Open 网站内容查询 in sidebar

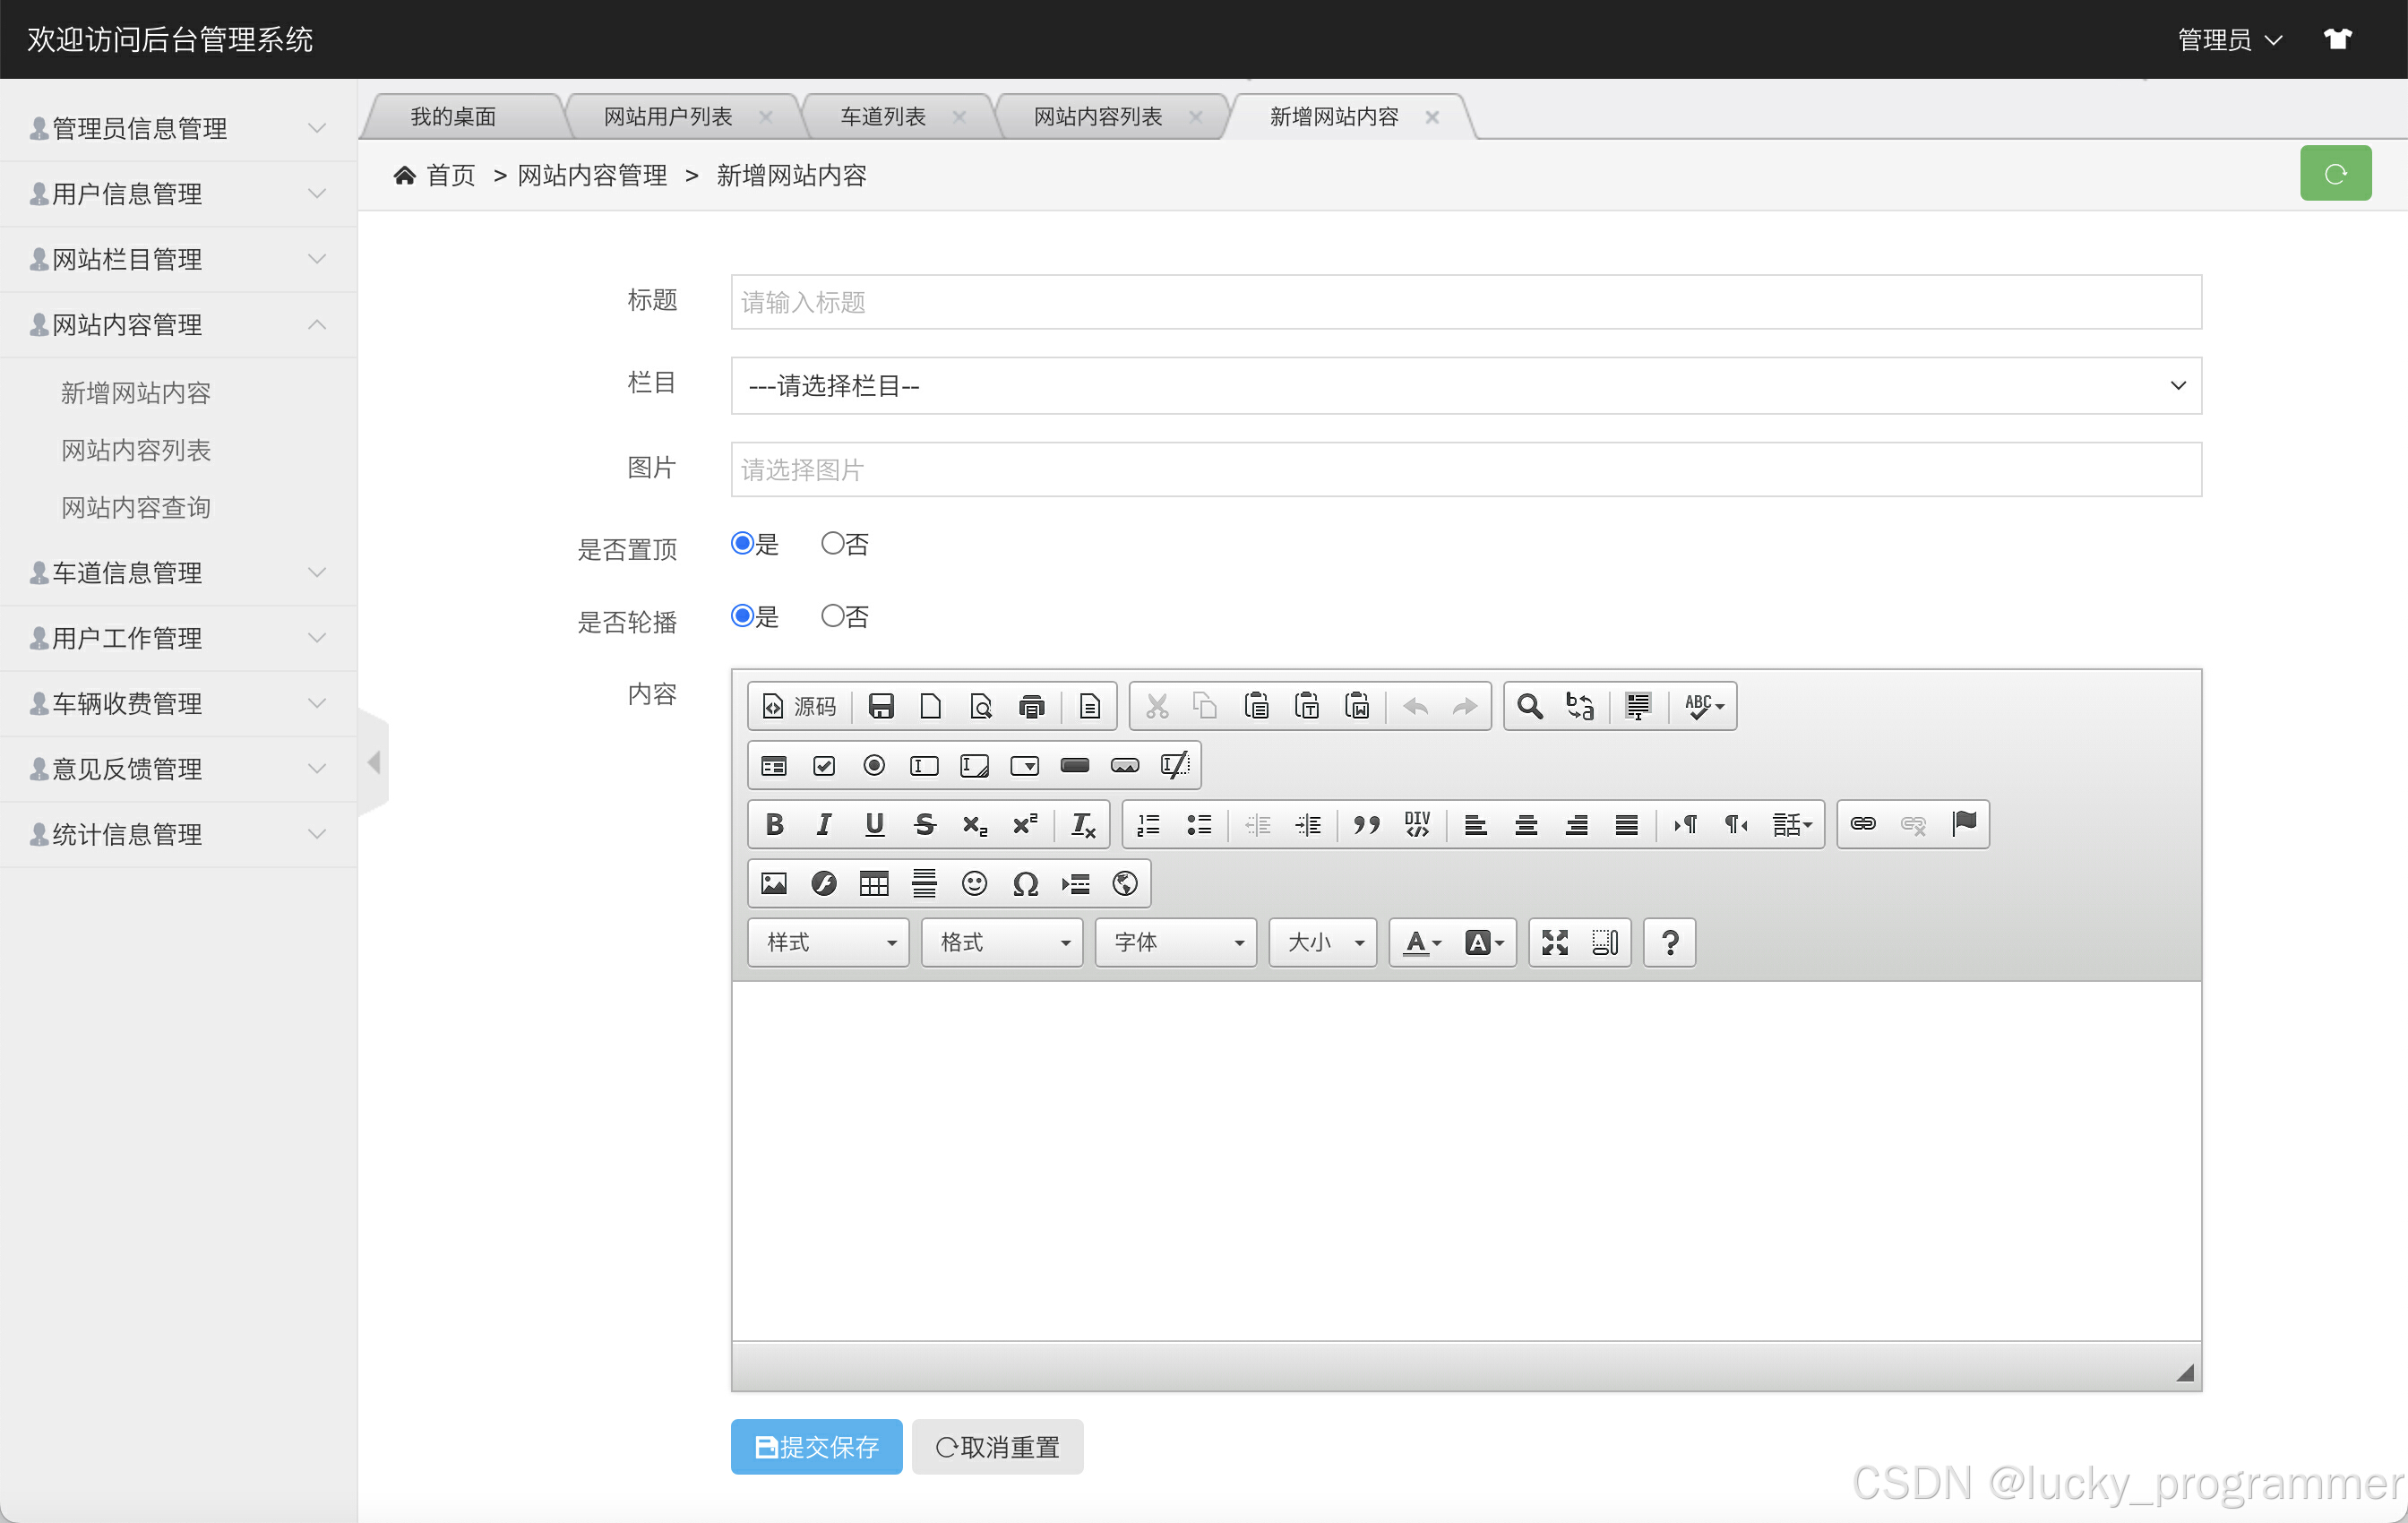point(136,508)
